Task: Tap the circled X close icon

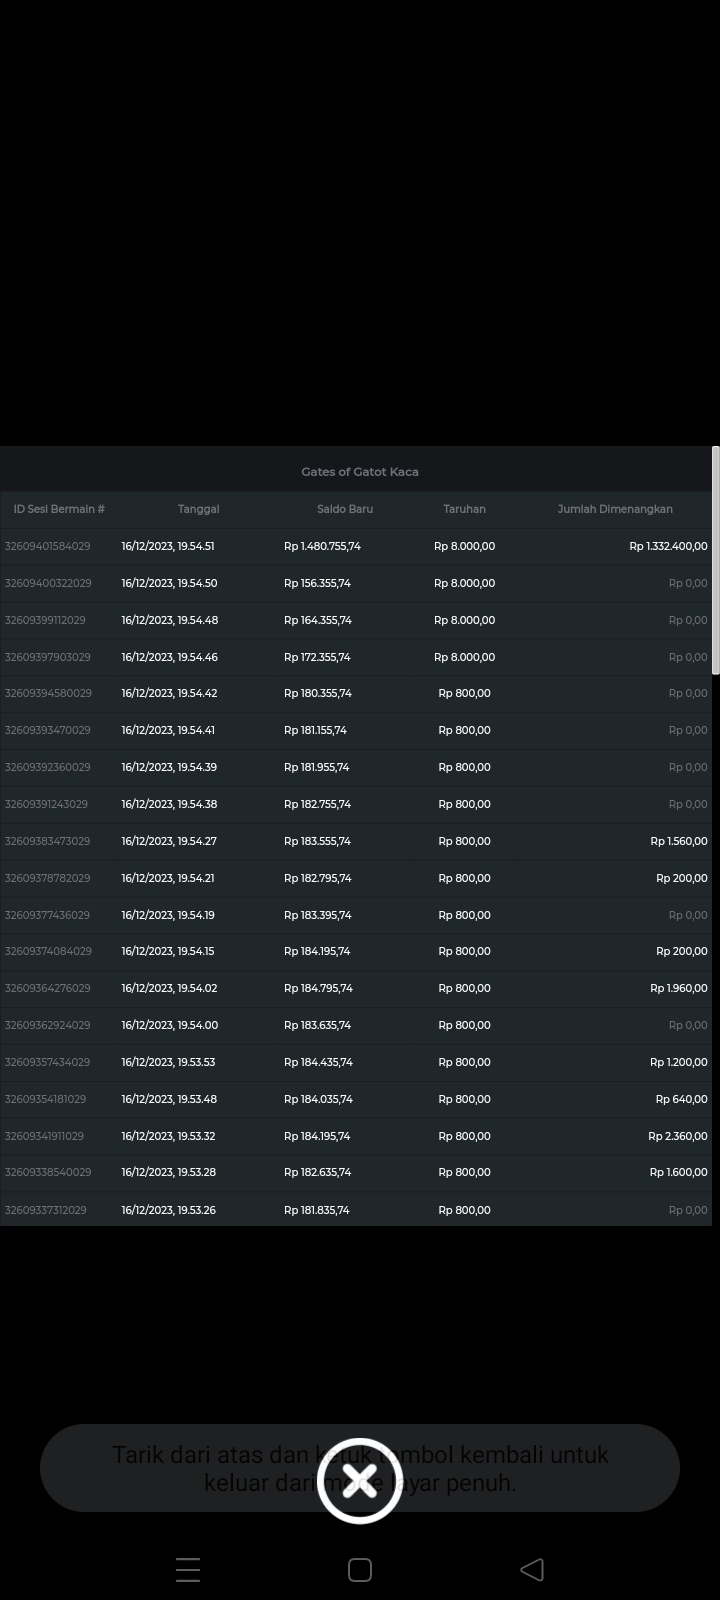Action: (360, 1480)
